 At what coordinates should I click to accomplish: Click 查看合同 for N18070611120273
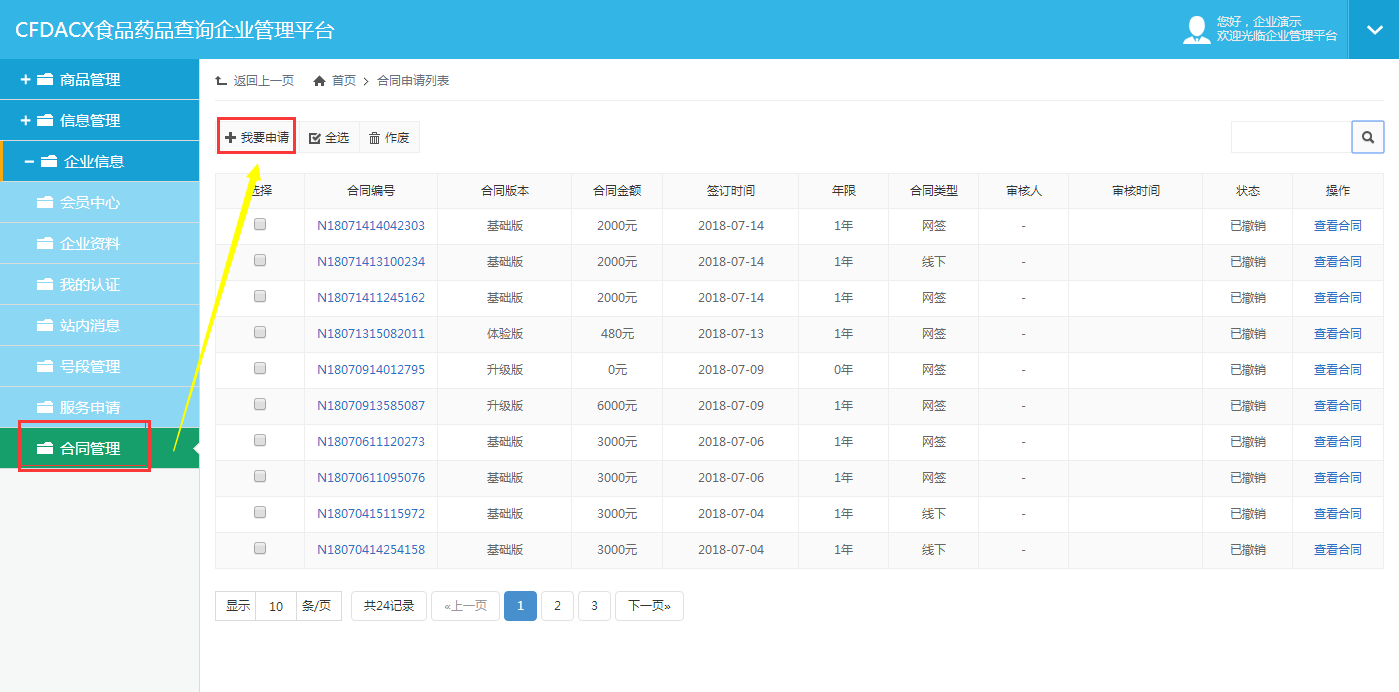[x=1338, y=442]
